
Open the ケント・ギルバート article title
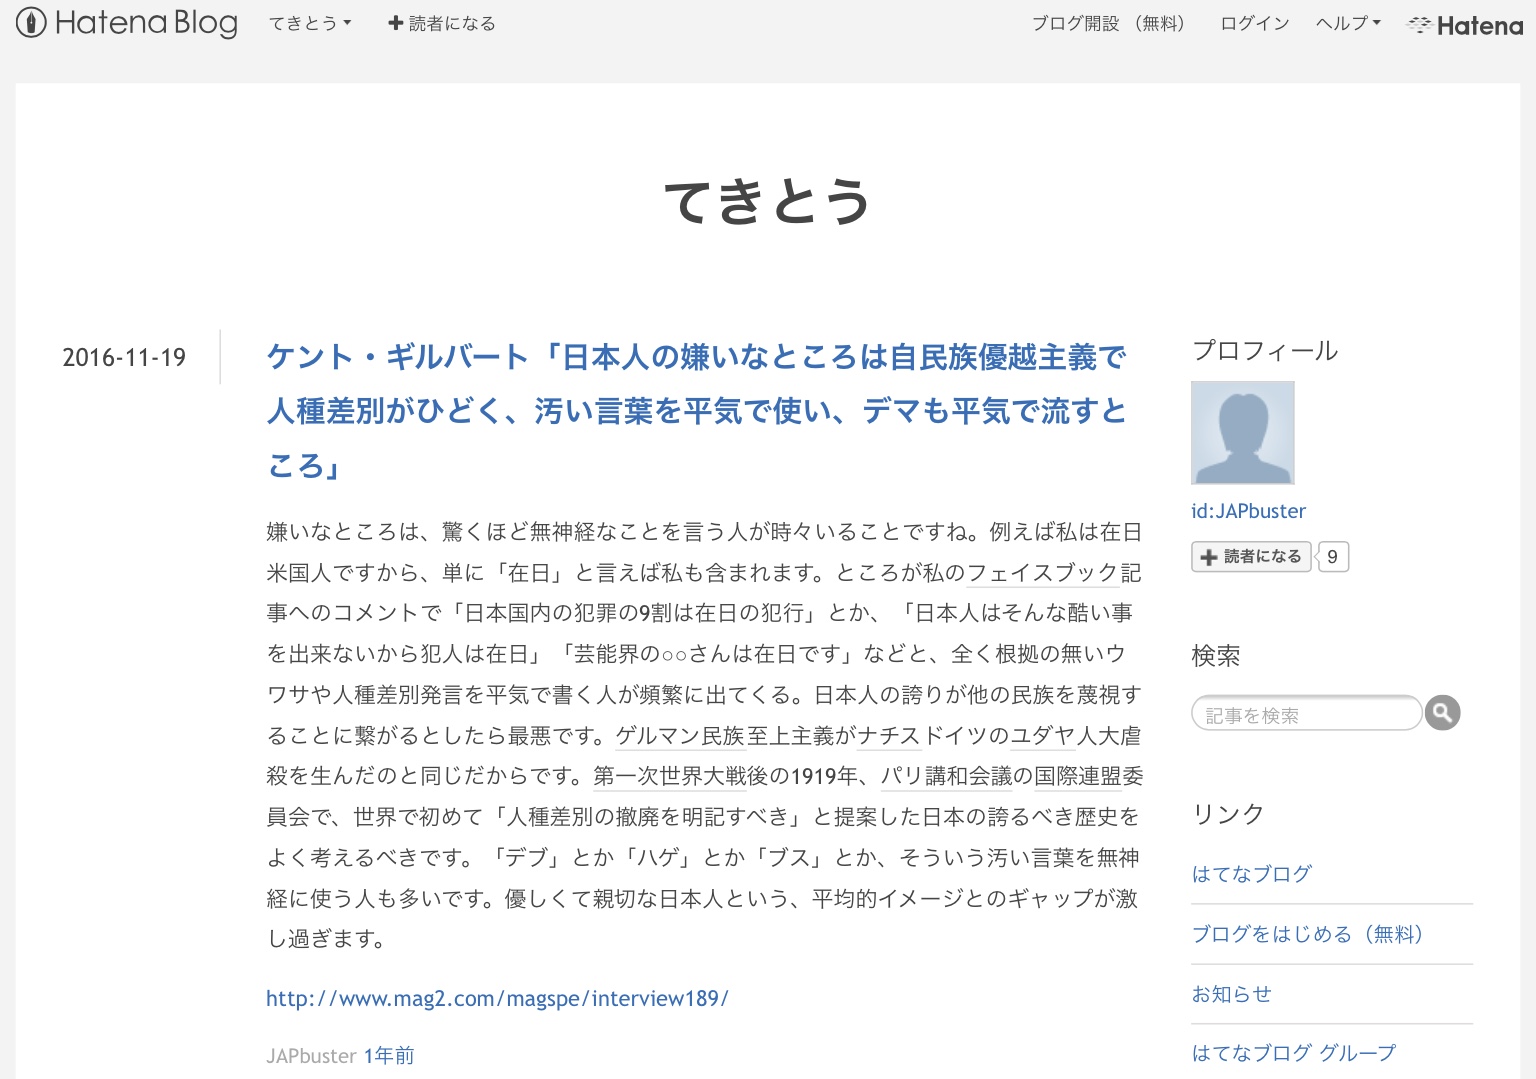[x=696, y=410]
